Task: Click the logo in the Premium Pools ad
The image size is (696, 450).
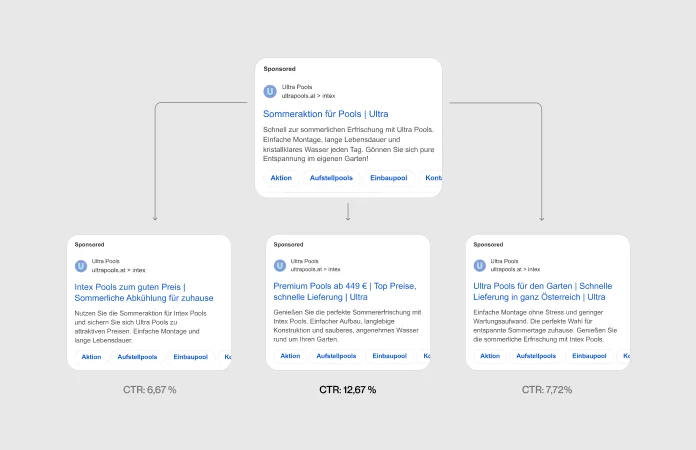Action: pos(280,265)
